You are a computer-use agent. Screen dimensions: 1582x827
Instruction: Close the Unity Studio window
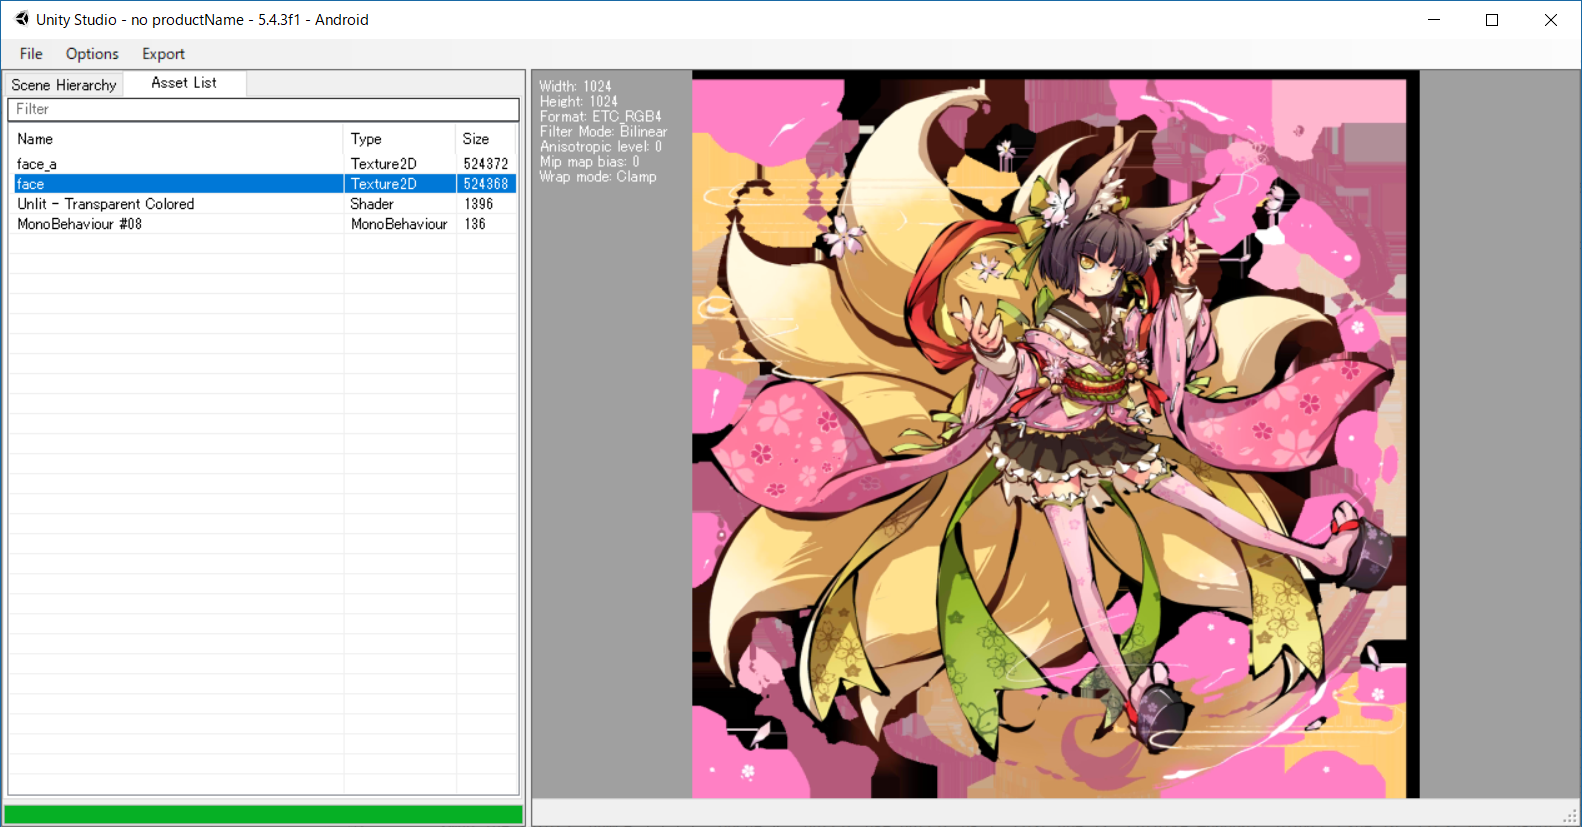[1551, 20]
